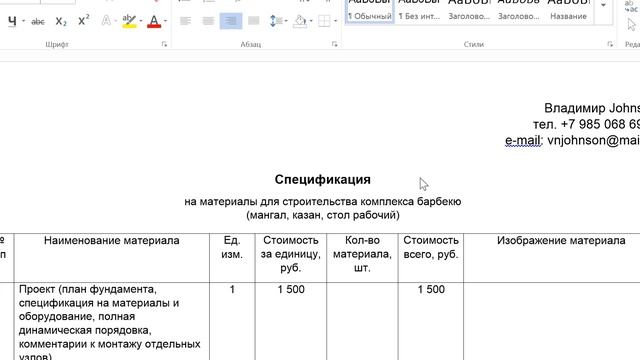Apply yellow text highlight color
Image resolution: width=640 pixels, height=360 pixels.
129,21
